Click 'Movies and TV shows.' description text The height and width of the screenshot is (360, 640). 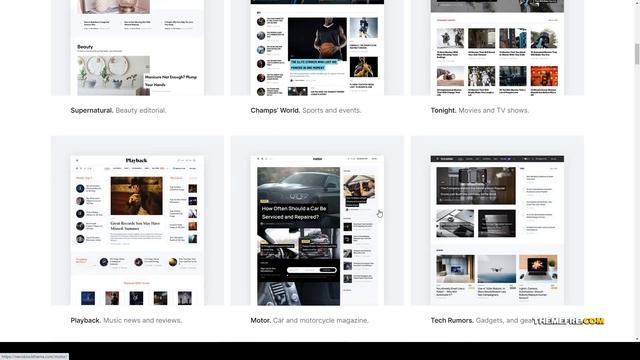click(x=493, y=110)
